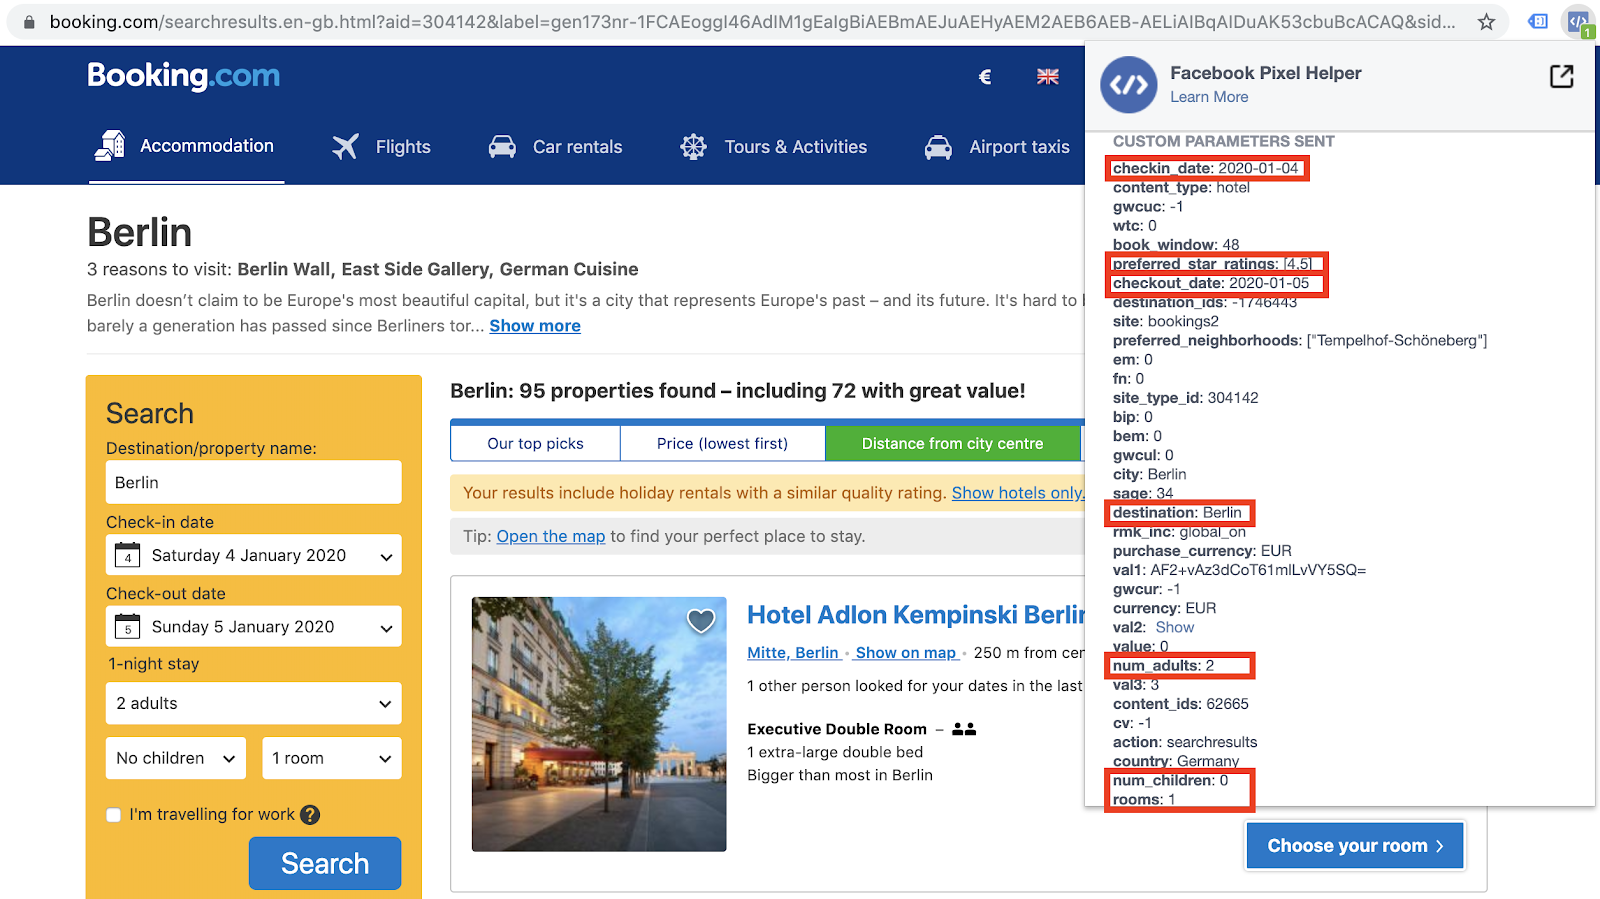Click the num_adults: 2 parameter
Viewport: 1600px width, 899px height.
(1163, 666)
